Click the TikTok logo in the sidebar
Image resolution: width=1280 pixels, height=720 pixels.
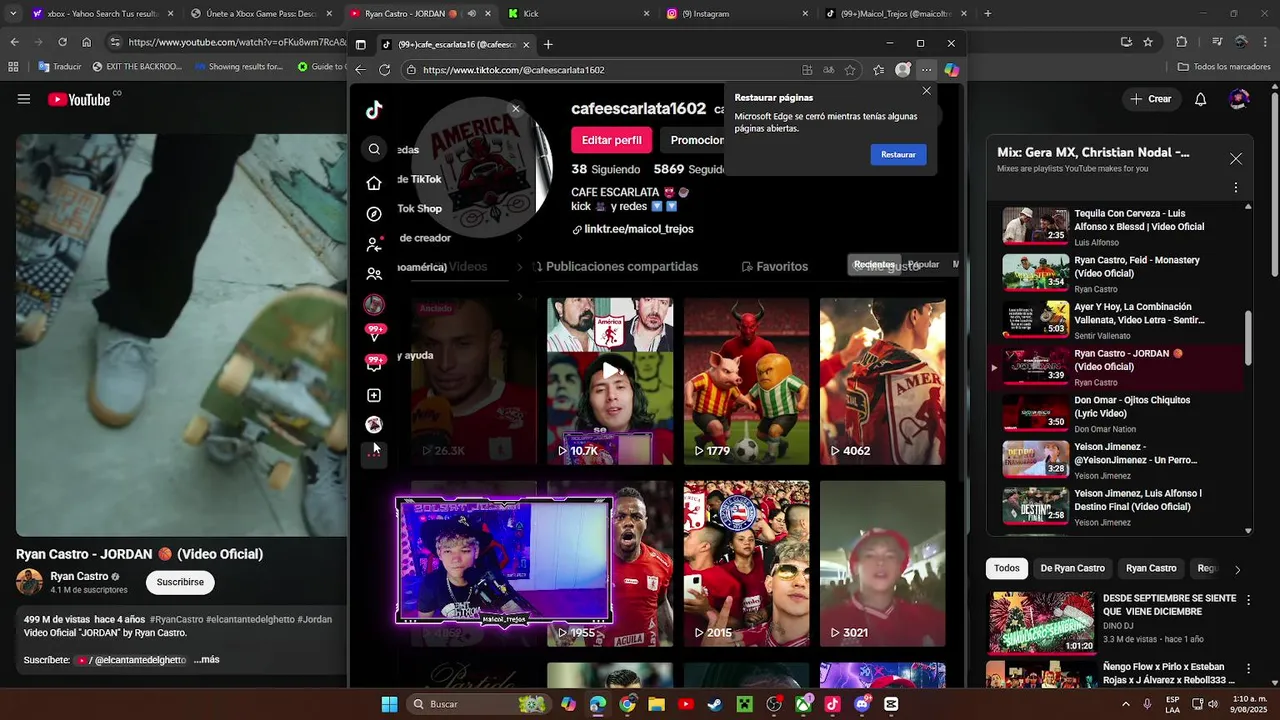[x=374, y=110]
